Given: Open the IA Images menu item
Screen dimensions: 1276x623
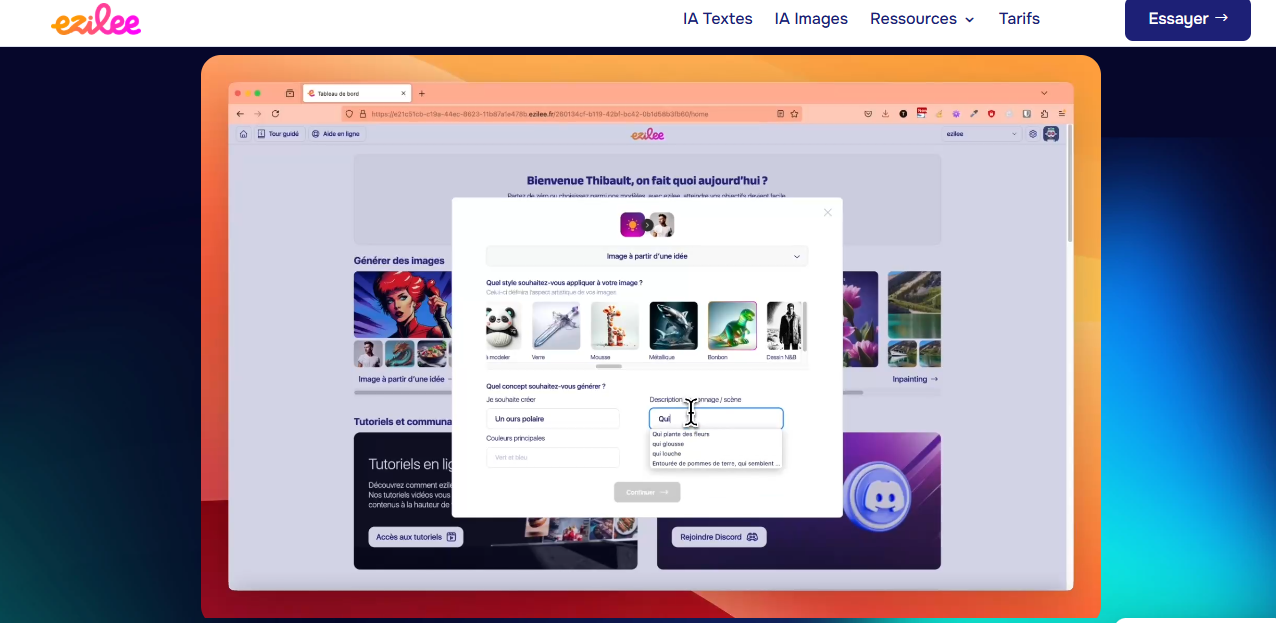Looking at the screenshot, I should click(x=811, y=19).
